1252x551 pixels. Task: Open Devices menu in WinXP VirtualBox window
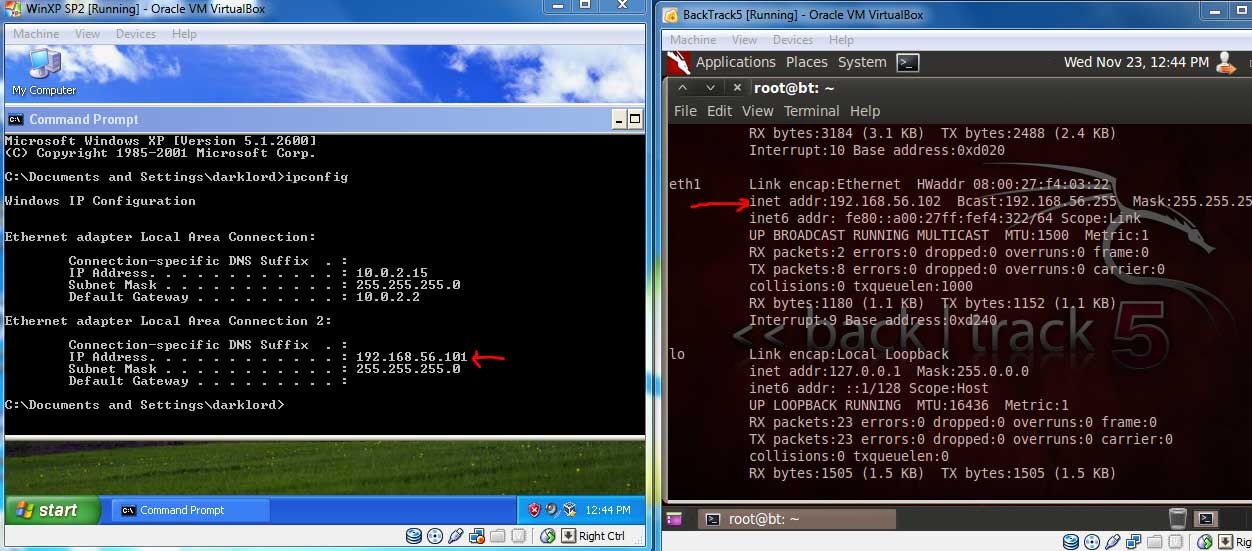[136, 34]
